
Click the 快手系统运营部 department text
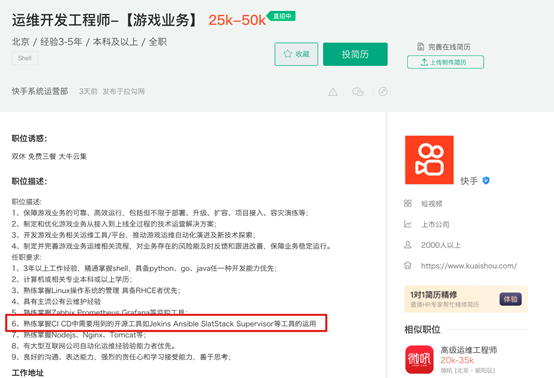tap(40, 91)
